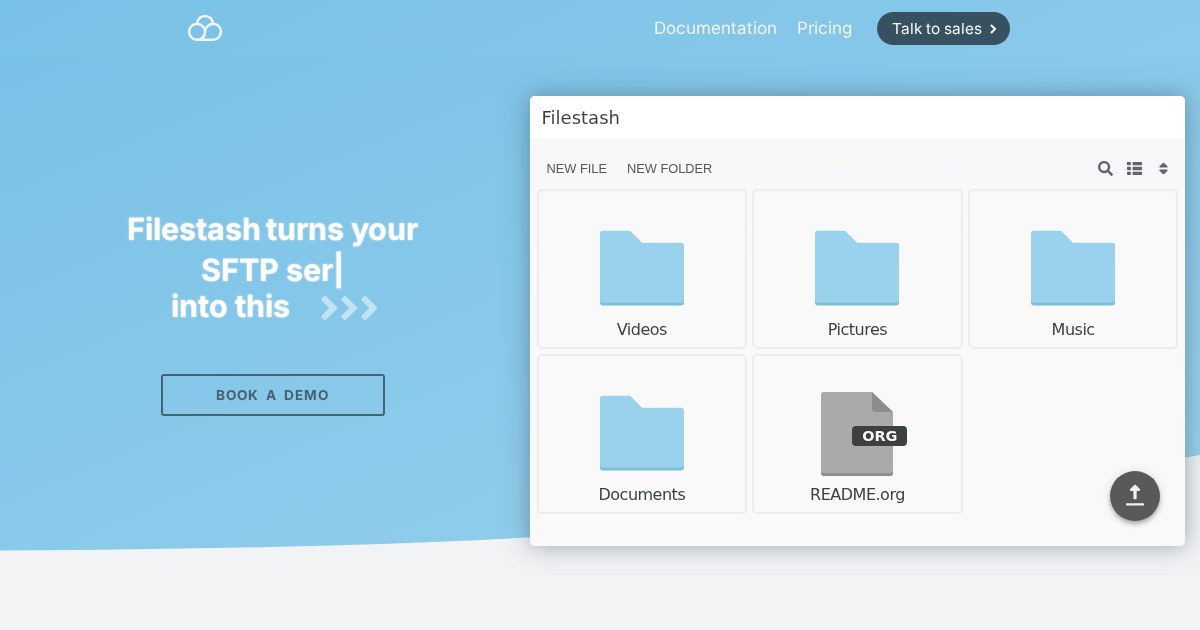This screenshot has width=1200, height=630.
Task: Click the Filestash panel title
Action: tap(581, 118)
